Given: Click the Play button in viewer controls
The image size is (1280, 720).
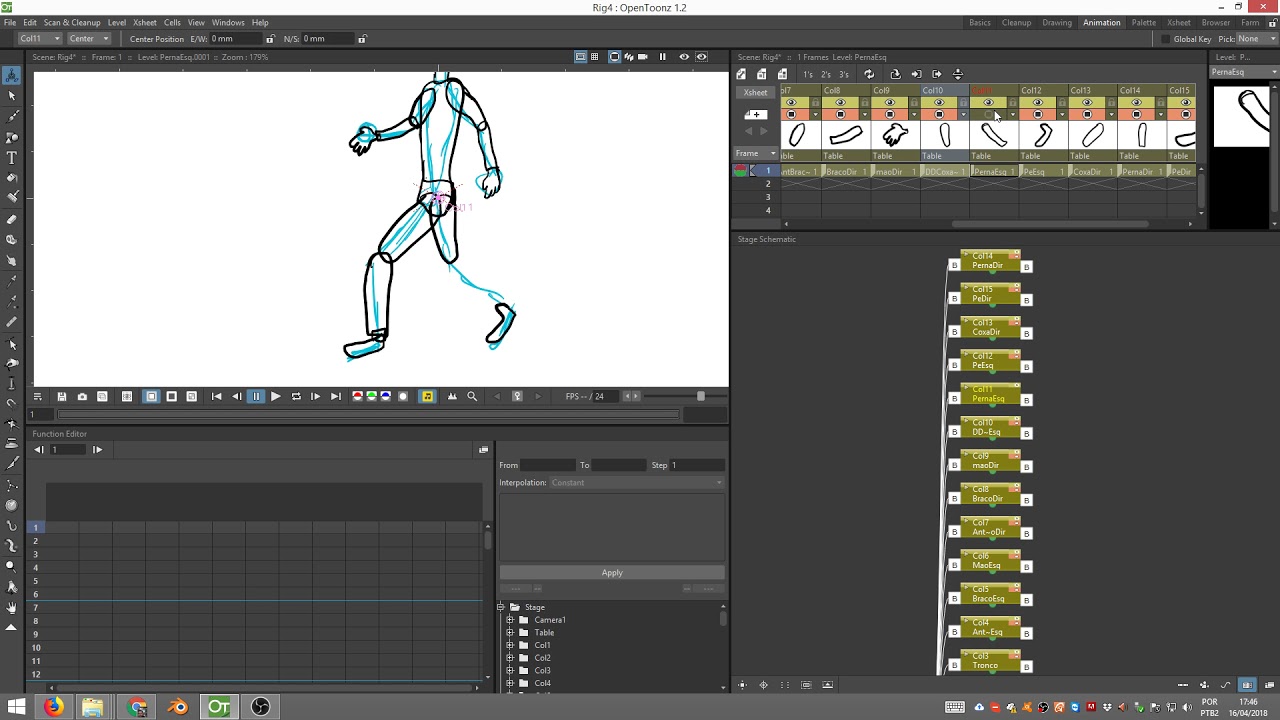Looking at the screenshot, I should 276,397.
